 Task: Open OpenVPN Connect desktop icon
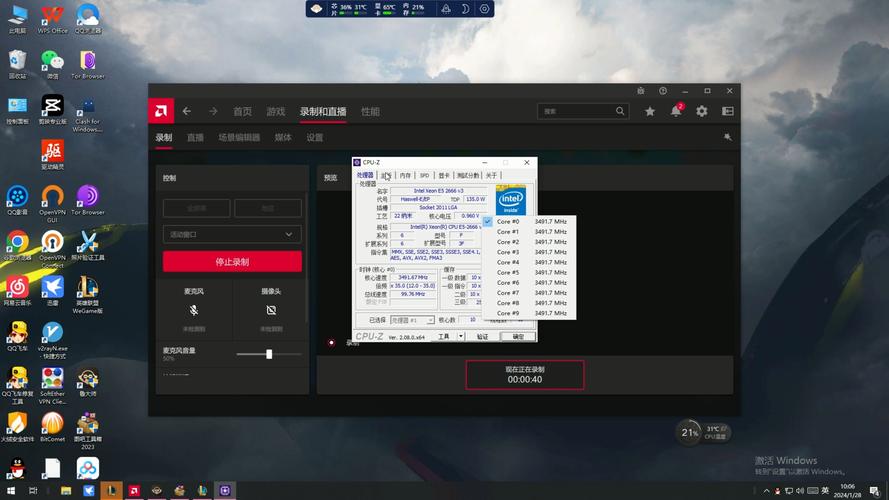point(52,249)
